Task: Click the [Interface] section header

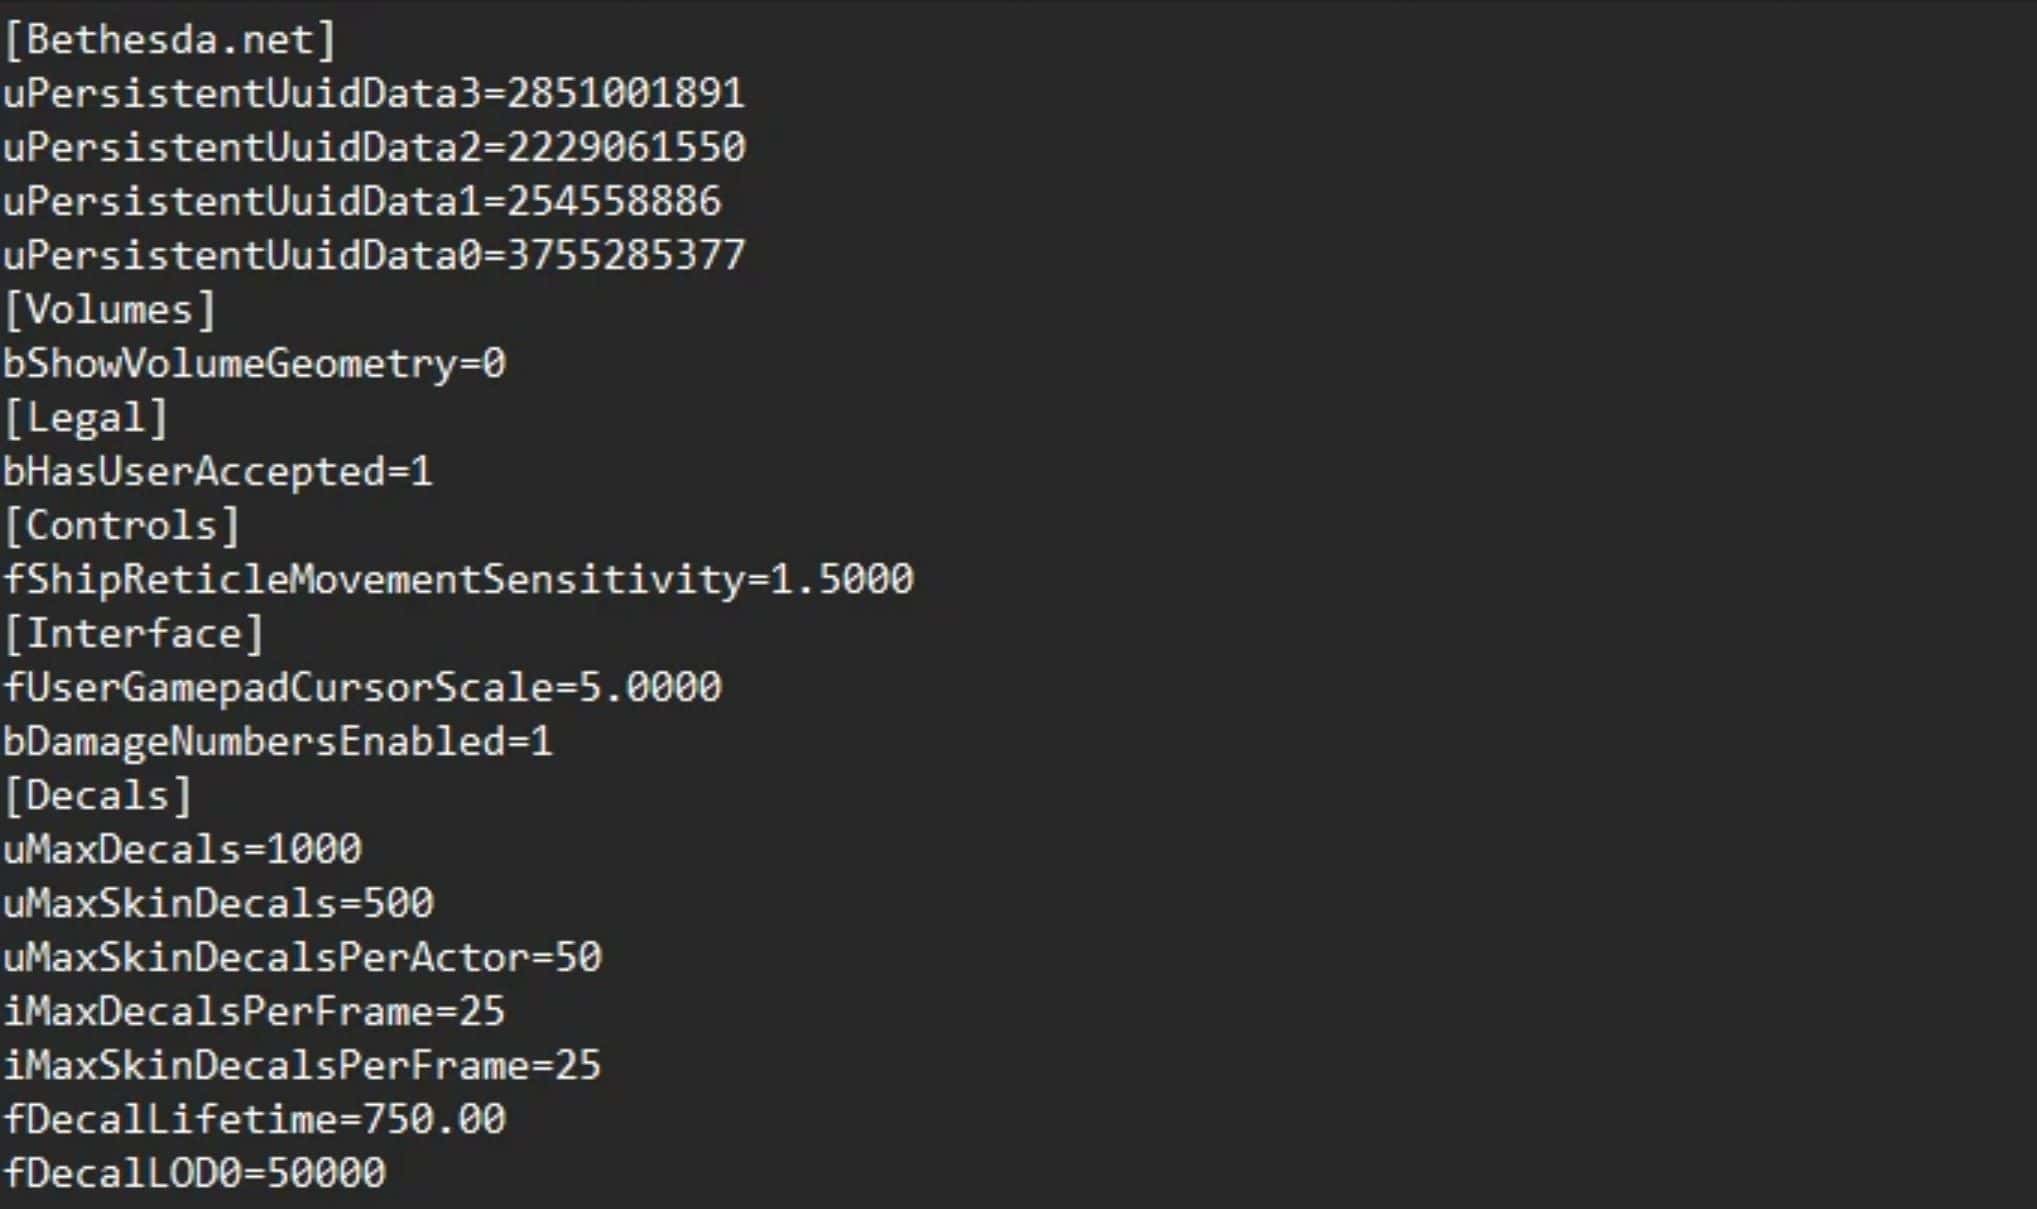Action: pos(134,634)
